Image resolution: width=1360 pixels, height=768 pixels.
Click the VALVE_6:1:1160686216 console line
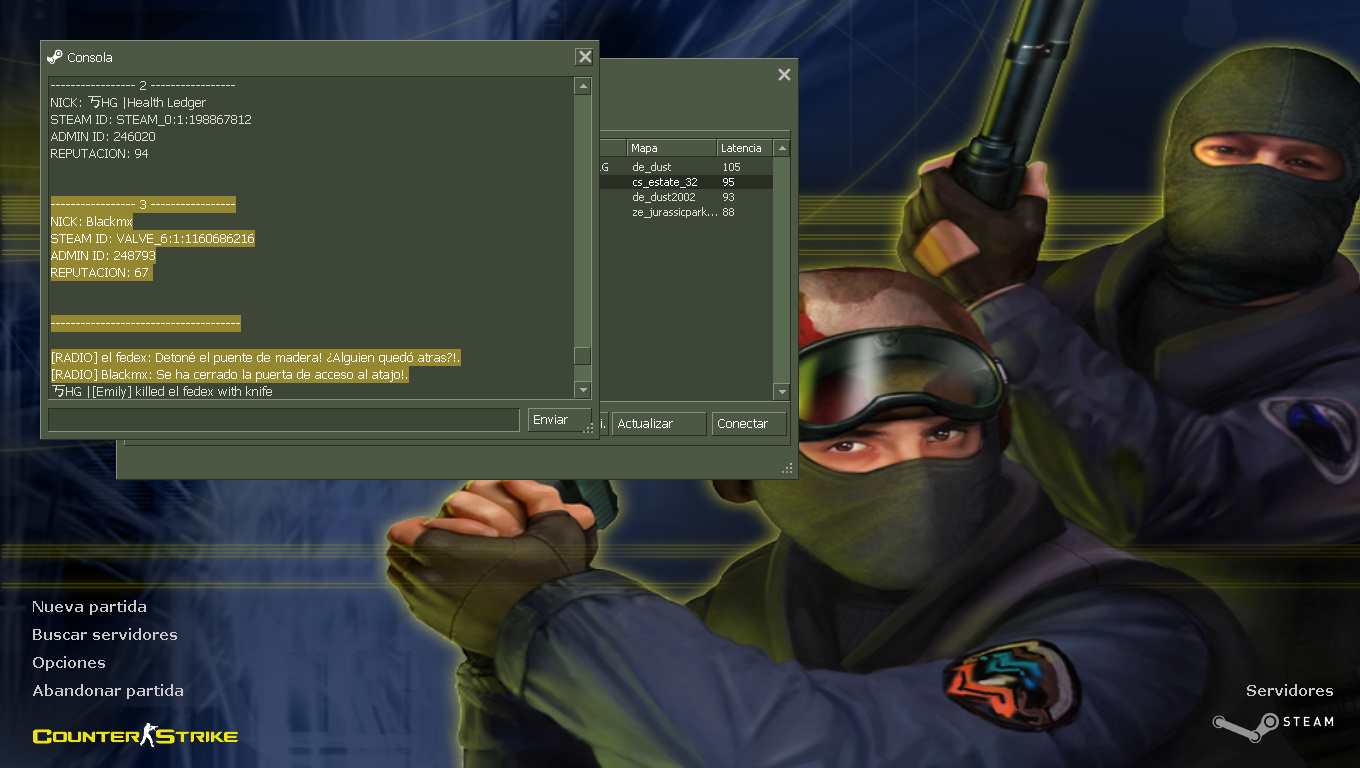pos(152,238)
